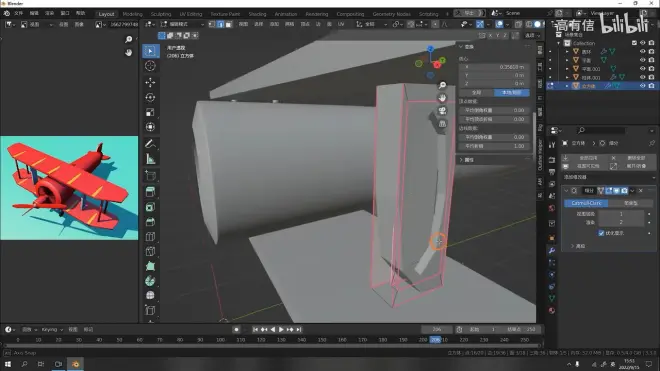Select the Select Box tool
Image resolution: width=660 pixels, height=371 pixels.
pos(150,51)
